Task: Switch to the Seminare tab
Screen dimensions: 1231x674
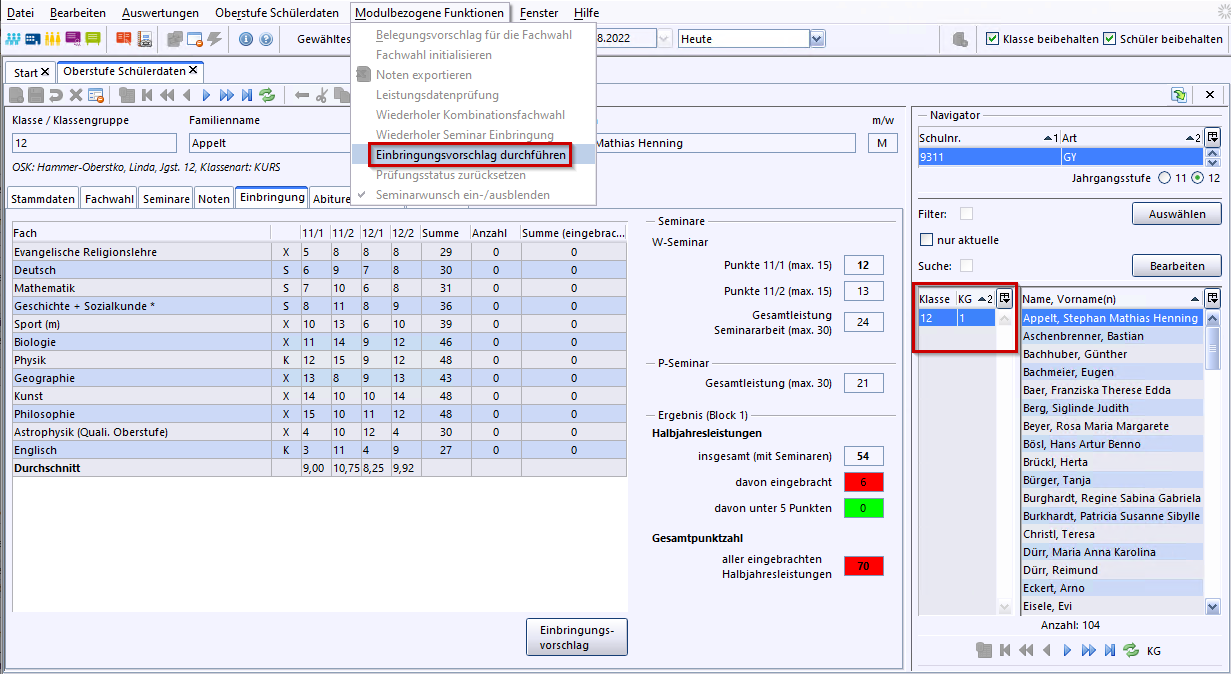Action: click(x=166, y=199)
